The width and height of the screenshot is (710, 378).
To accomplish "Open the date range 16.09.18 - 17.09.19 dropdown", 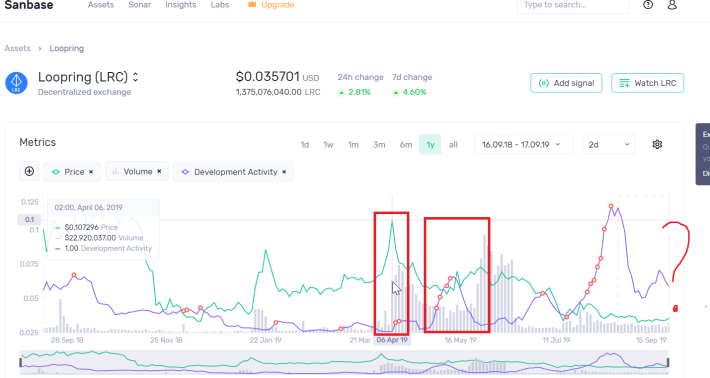I will tap(523, 144).
